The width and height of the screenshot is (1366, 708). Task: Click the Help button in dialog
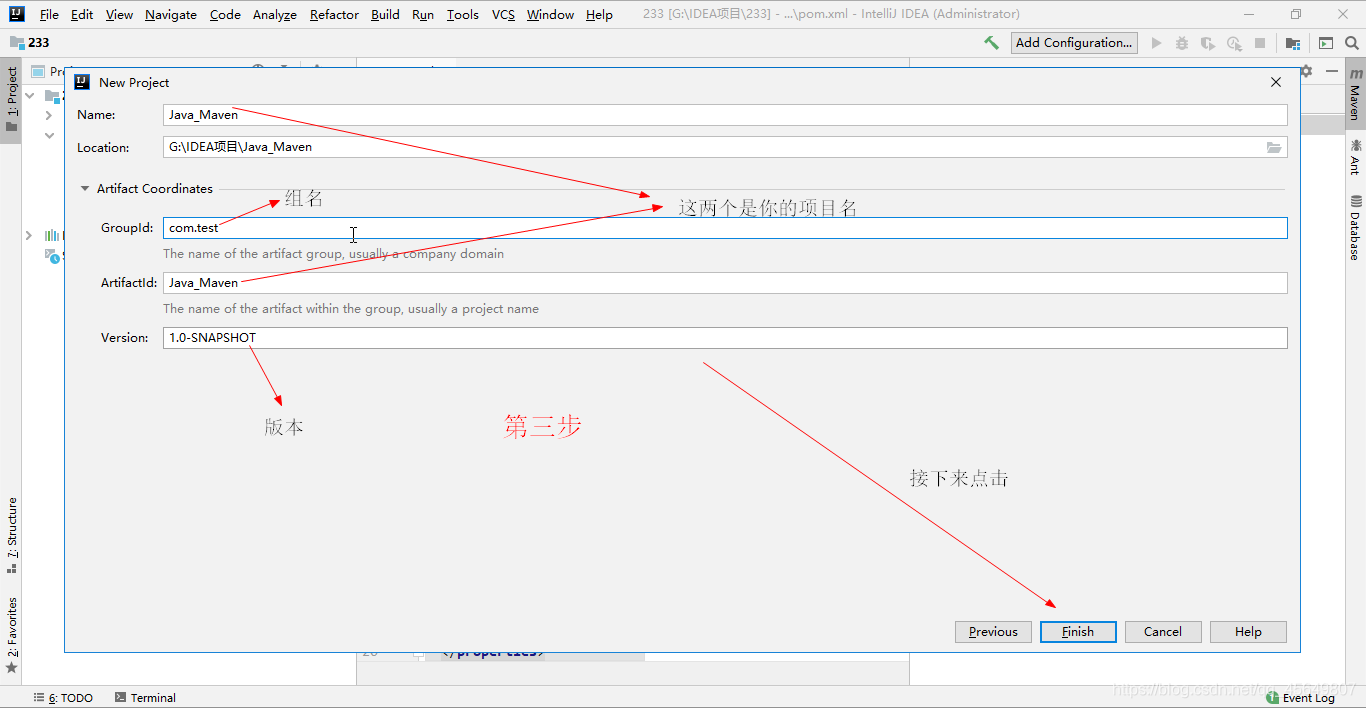[x=1248, y=632]
